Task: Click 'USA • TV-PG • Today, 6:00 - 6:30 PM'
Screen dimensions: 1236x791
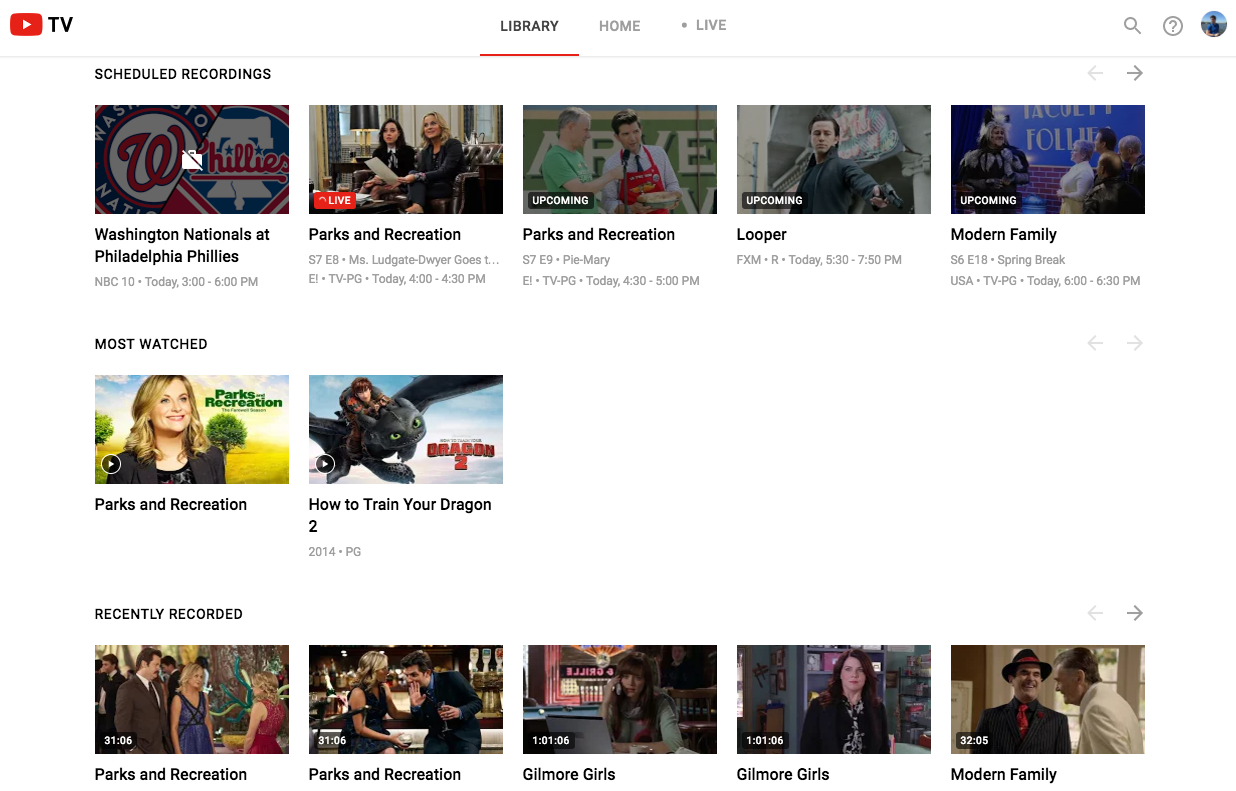Action: tap(1046, 281)
